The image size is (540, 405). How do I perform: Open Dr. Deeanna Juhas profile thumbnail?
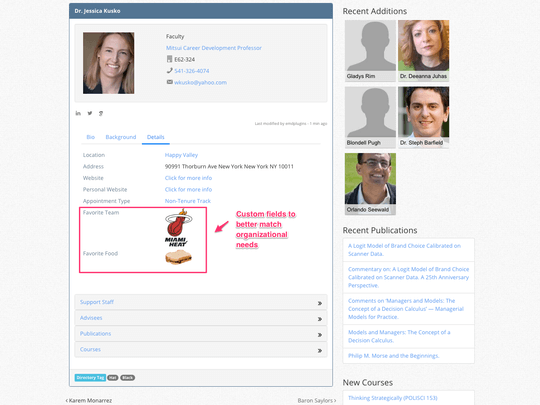(x=424, y=50)
